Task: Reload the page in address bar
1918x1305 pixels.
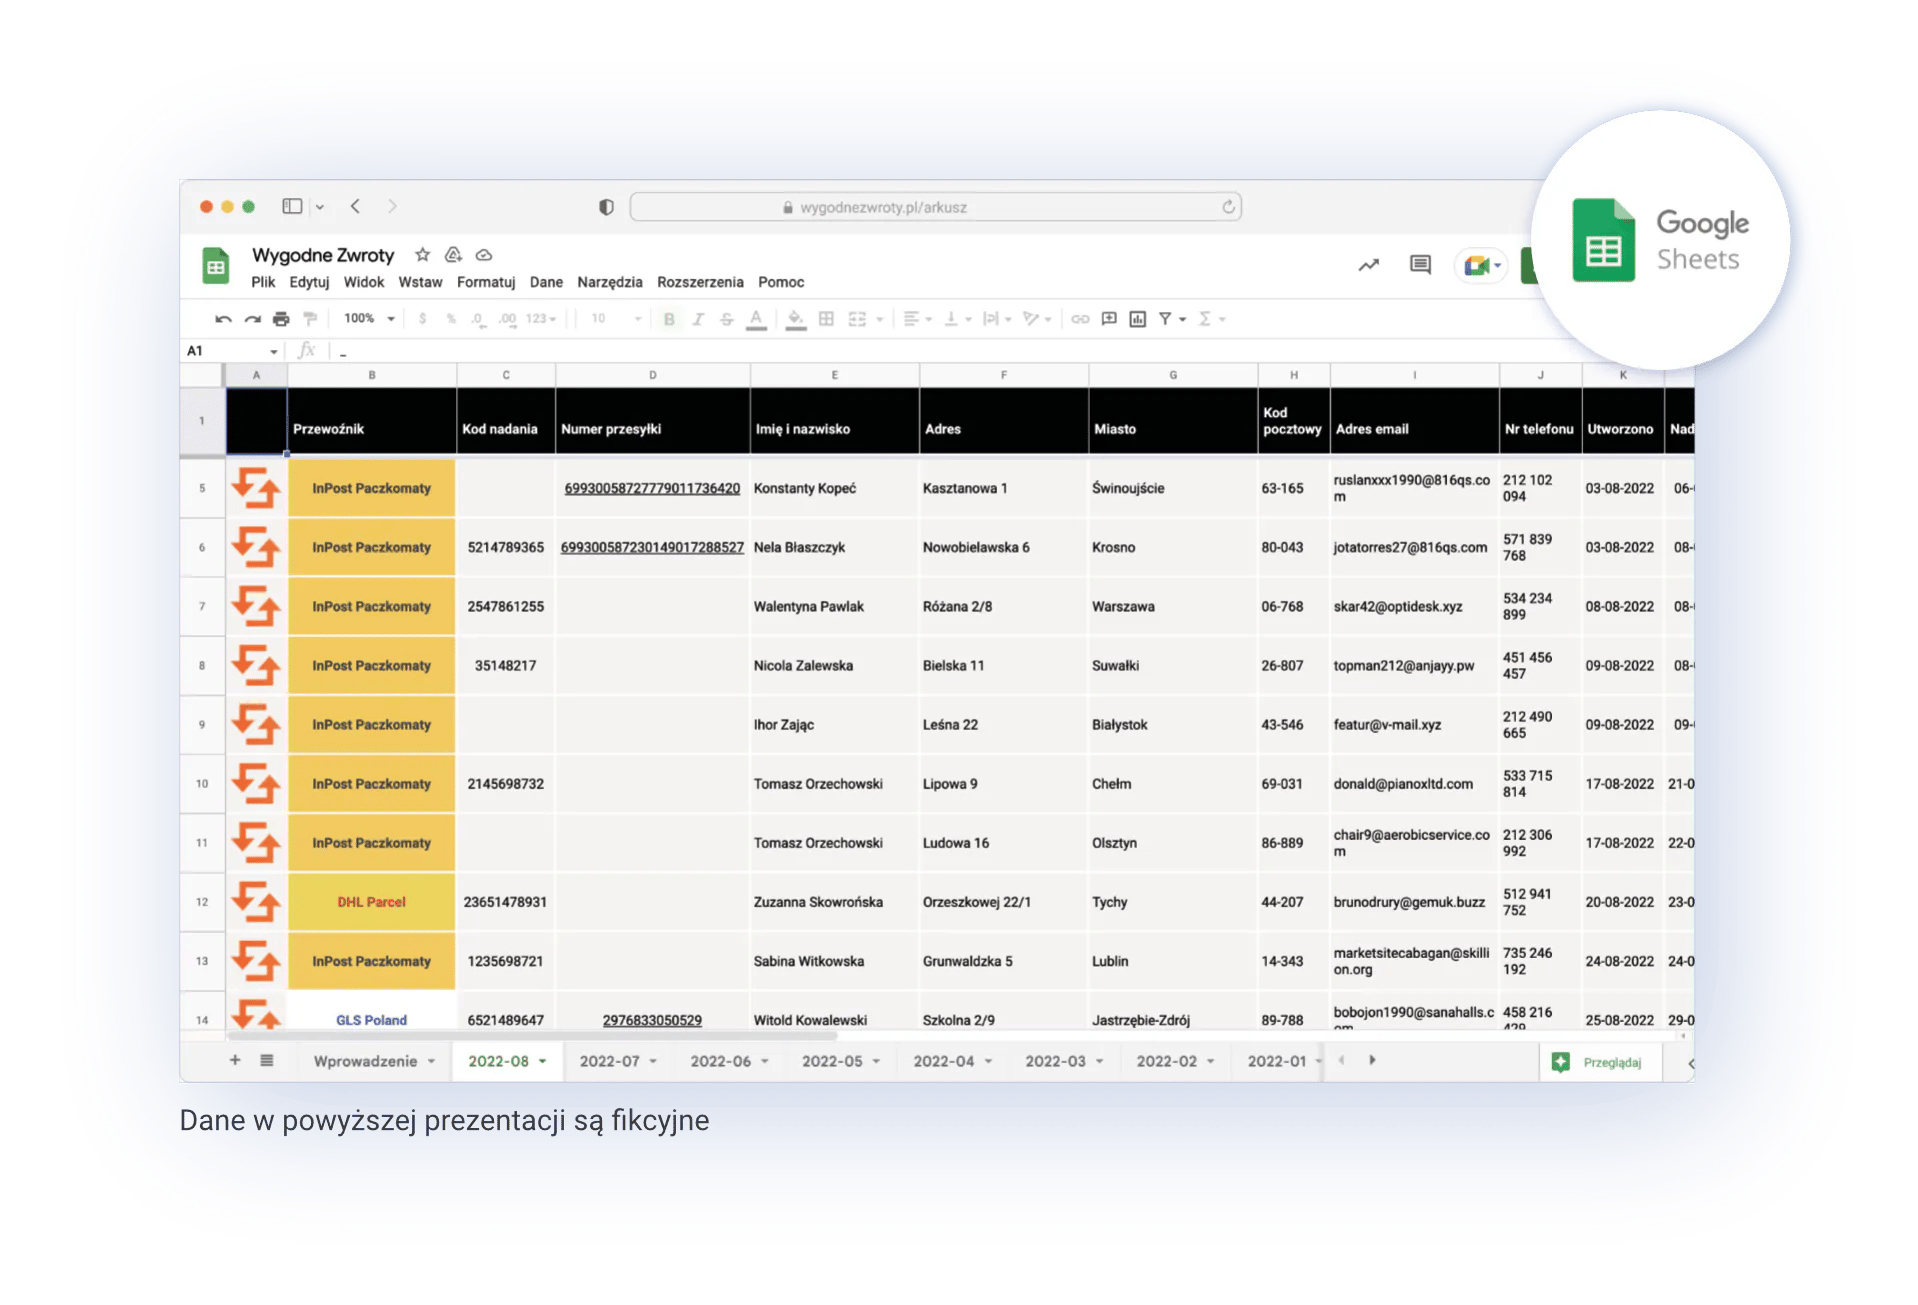Action: 1228,207
